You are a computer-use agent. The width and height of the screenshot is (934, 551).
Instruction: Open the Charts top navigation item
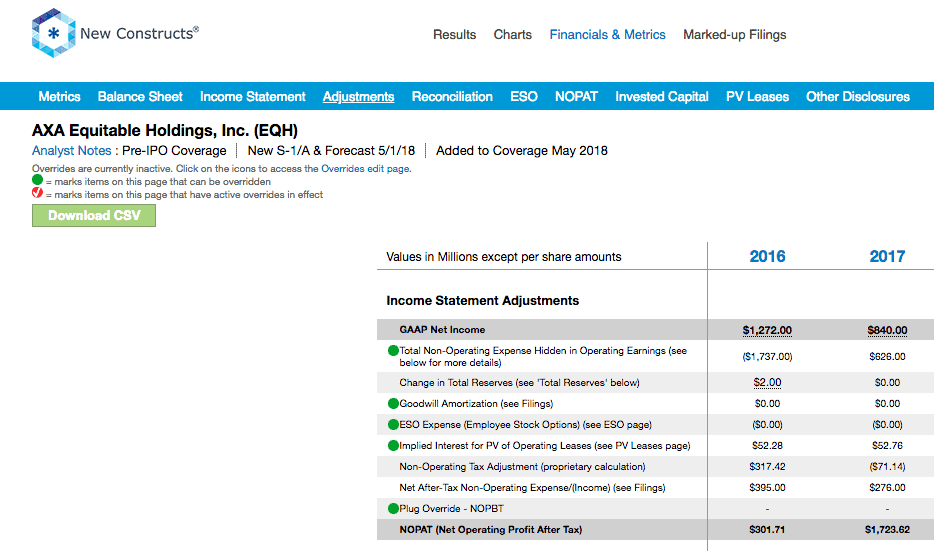(512, 35)
